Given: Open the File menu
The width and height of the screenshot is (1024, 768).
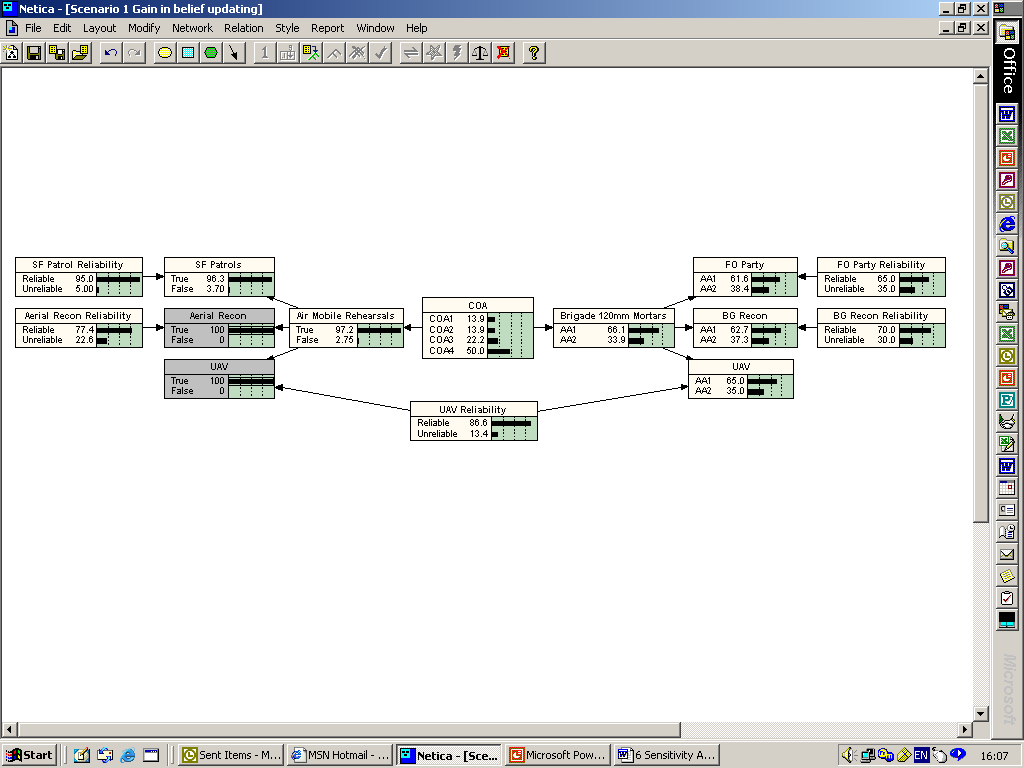Looking at the screenshot, I should tap(33, 28).
